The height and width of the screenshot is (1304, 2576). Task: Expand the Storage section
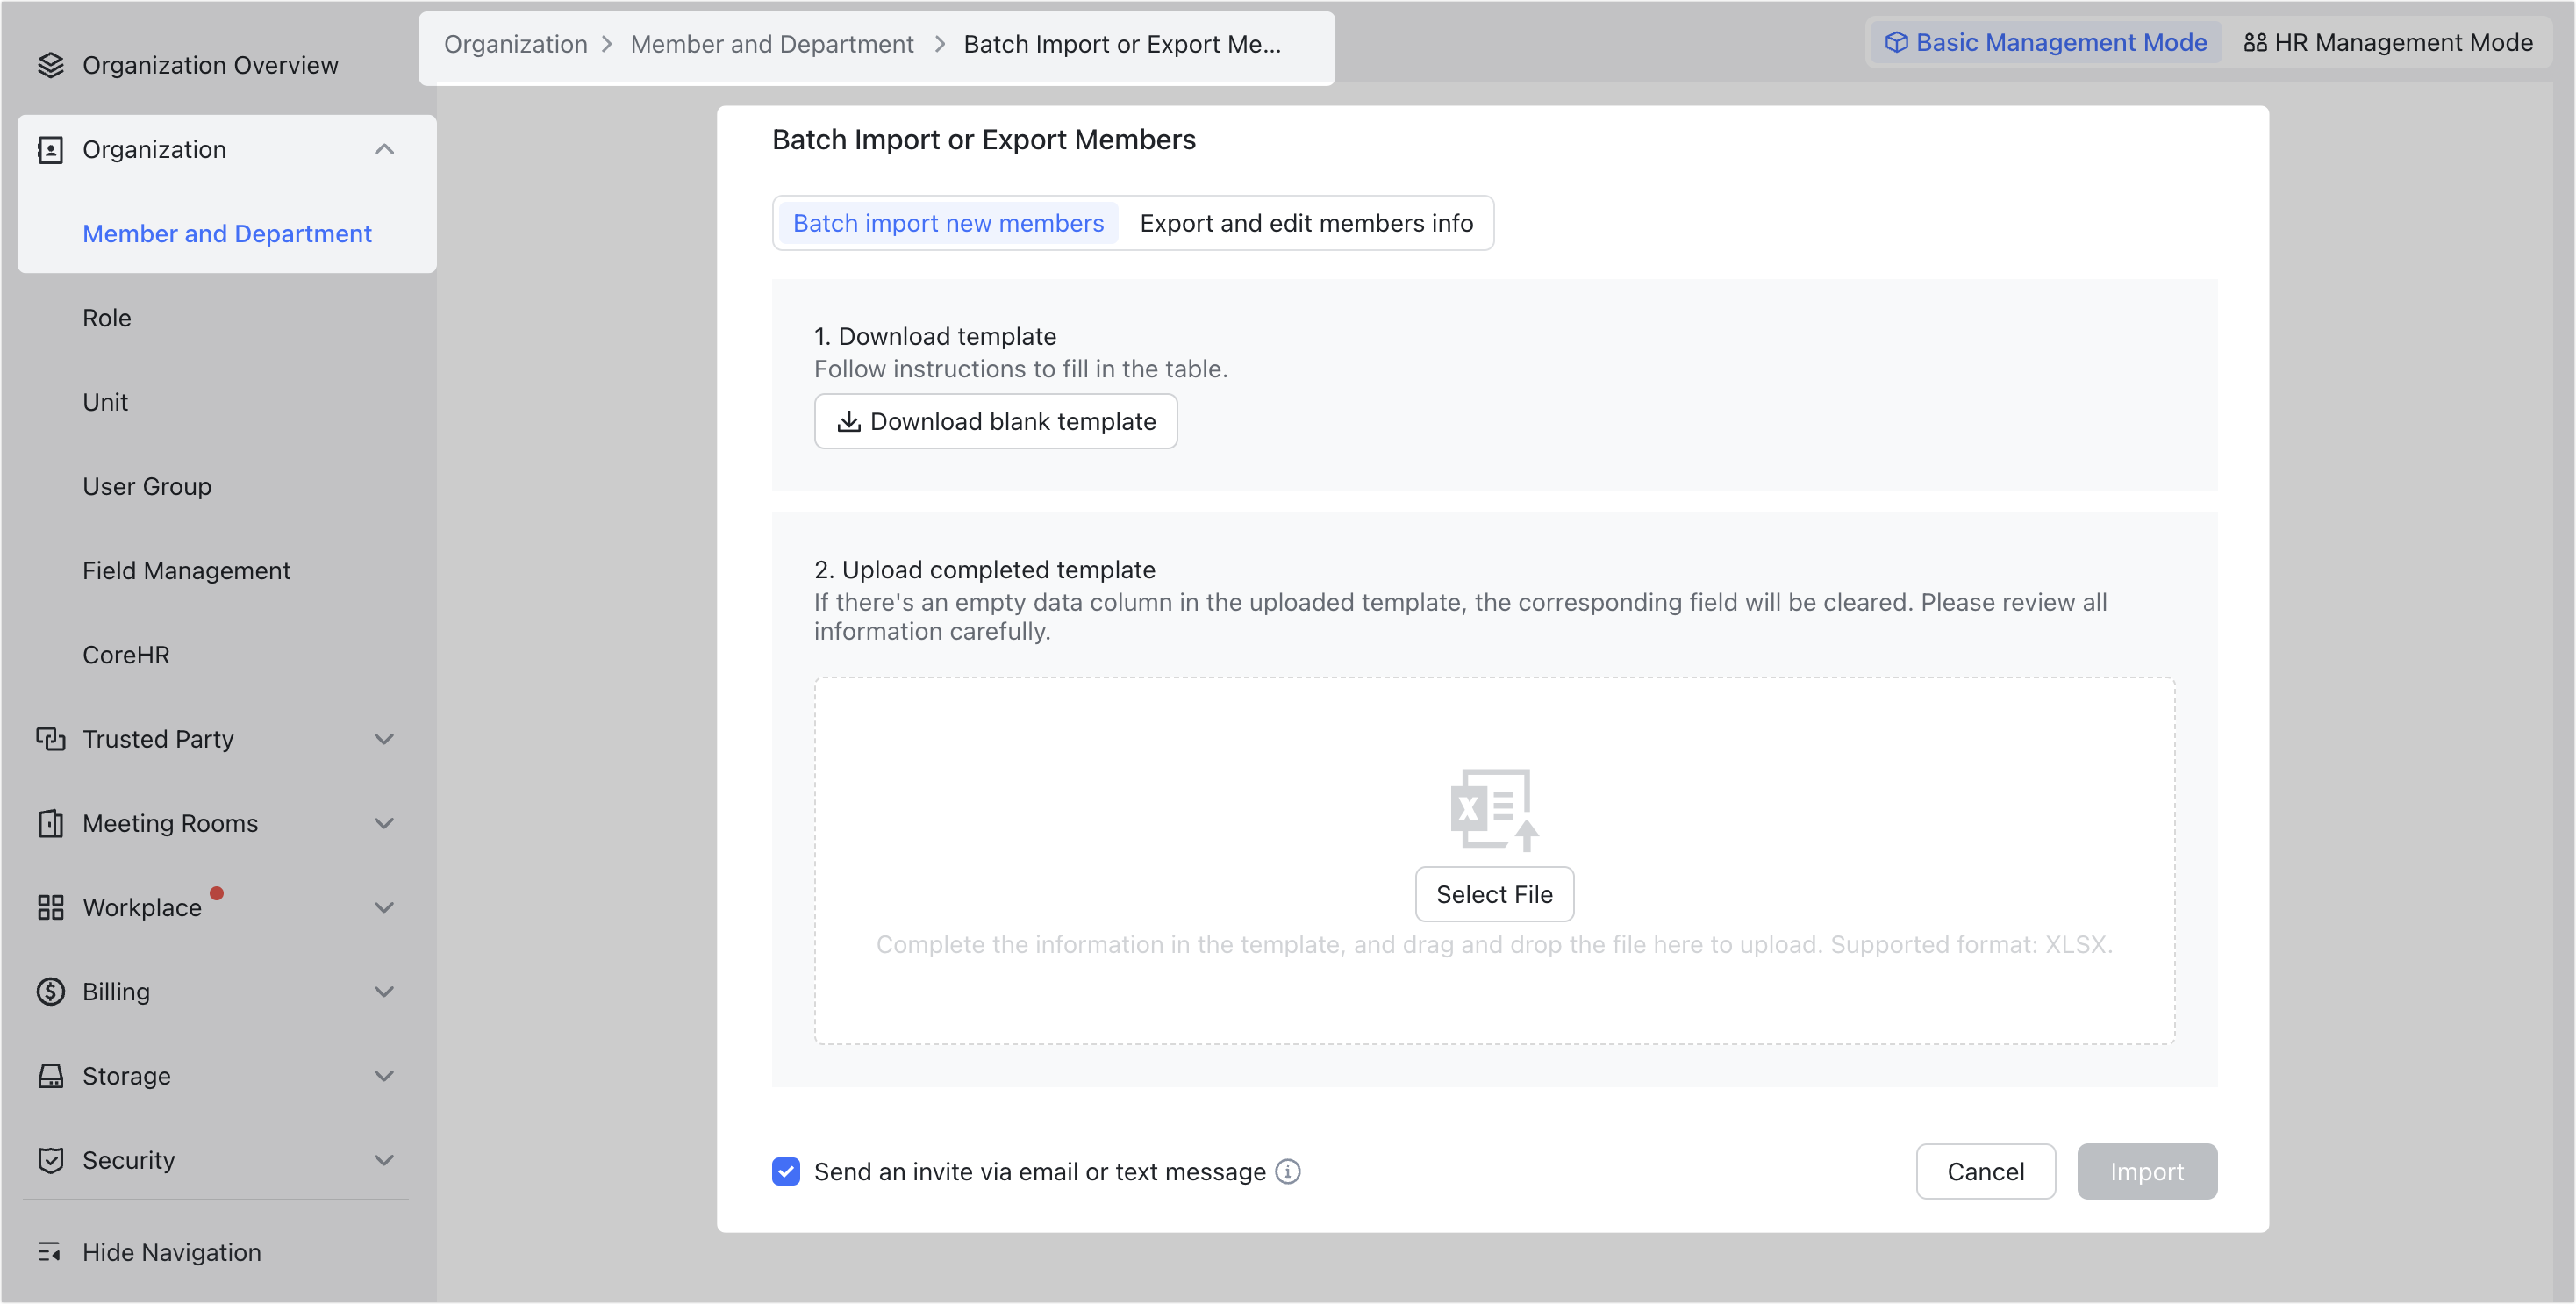pyautogui.click(x=385, y=1076)
